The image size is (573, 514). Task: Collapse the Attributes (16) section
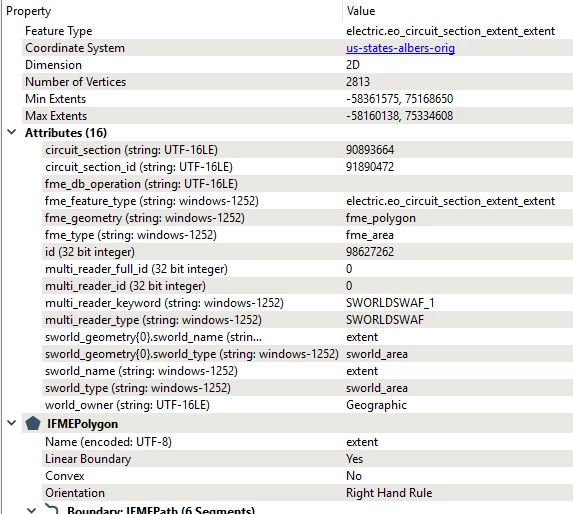click(12, 132)
